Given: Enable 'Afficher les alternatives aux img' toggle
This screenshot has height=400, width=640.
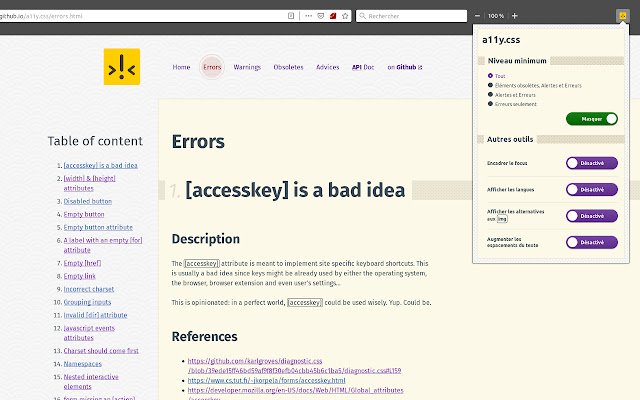Looking at the screenshot, I should (x=592, y=216).
